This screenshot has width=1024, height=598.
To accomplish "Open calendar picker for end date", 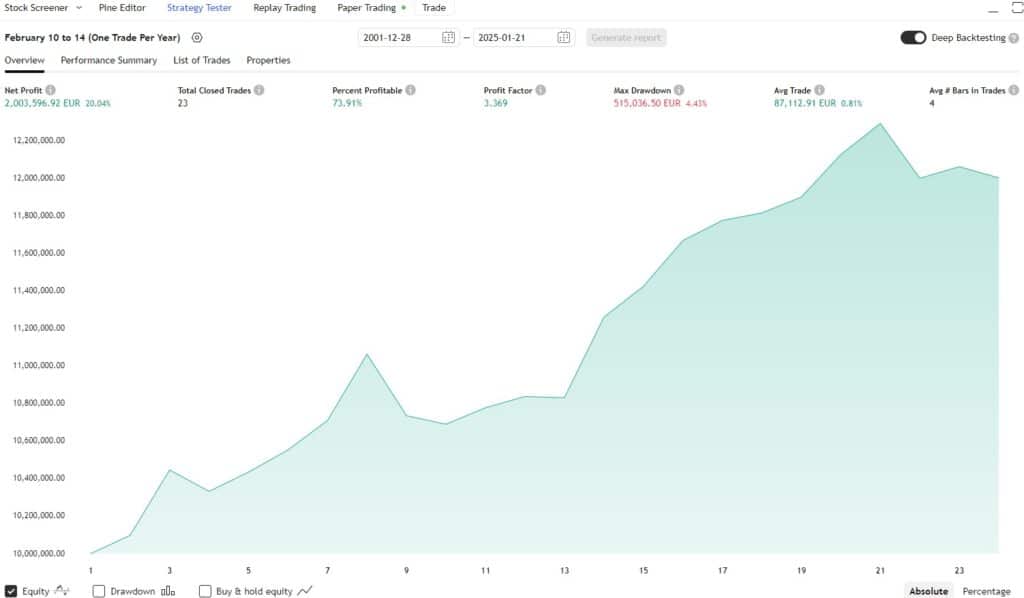I will [x=564, y=38].
